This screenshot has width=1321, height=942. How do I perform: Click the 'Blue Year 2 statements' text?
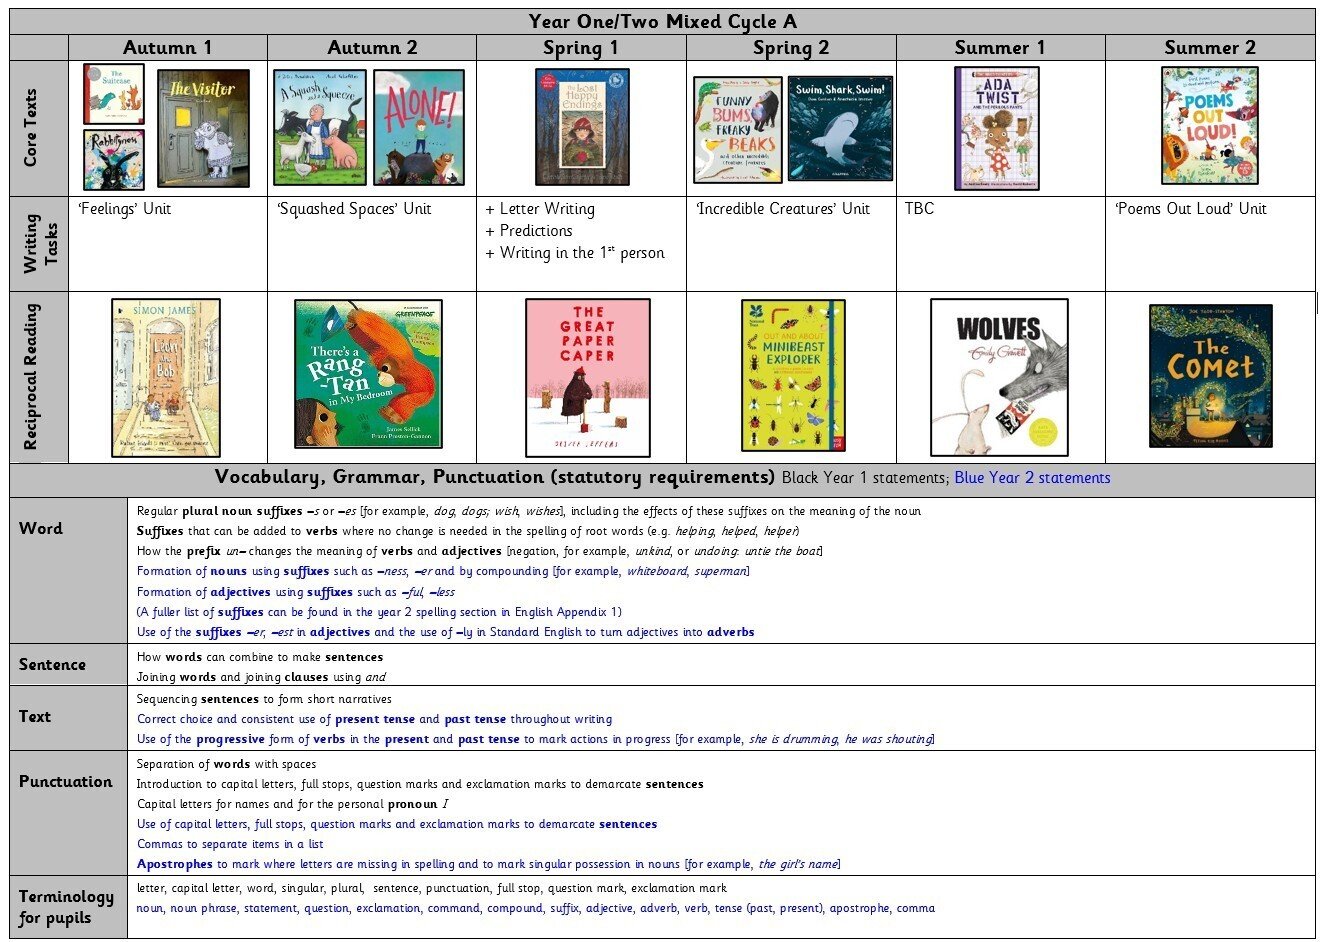coord(1032,478)
